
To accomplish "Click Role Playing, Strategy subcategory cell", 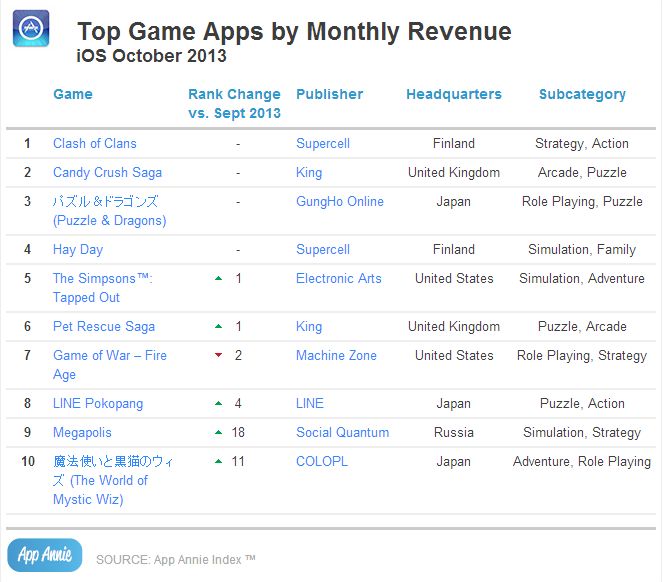I will coord(582,356).
